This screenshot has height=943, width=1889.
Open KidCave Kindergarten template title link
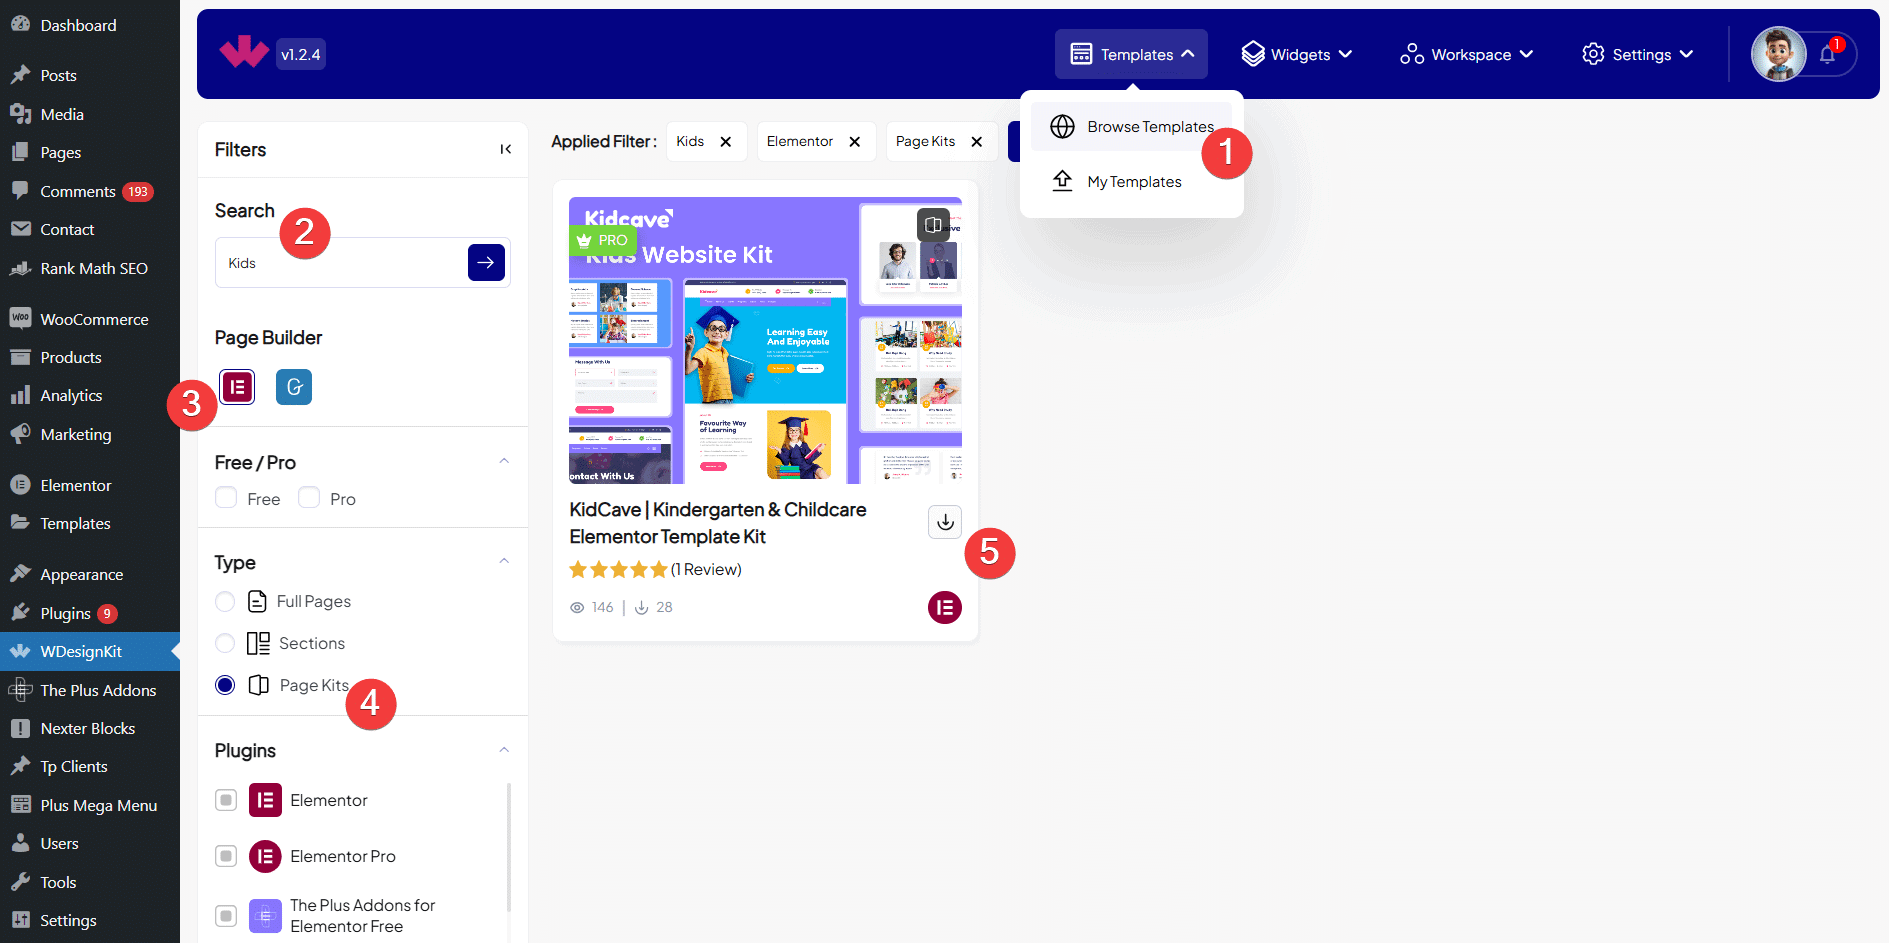pos(718,523)
